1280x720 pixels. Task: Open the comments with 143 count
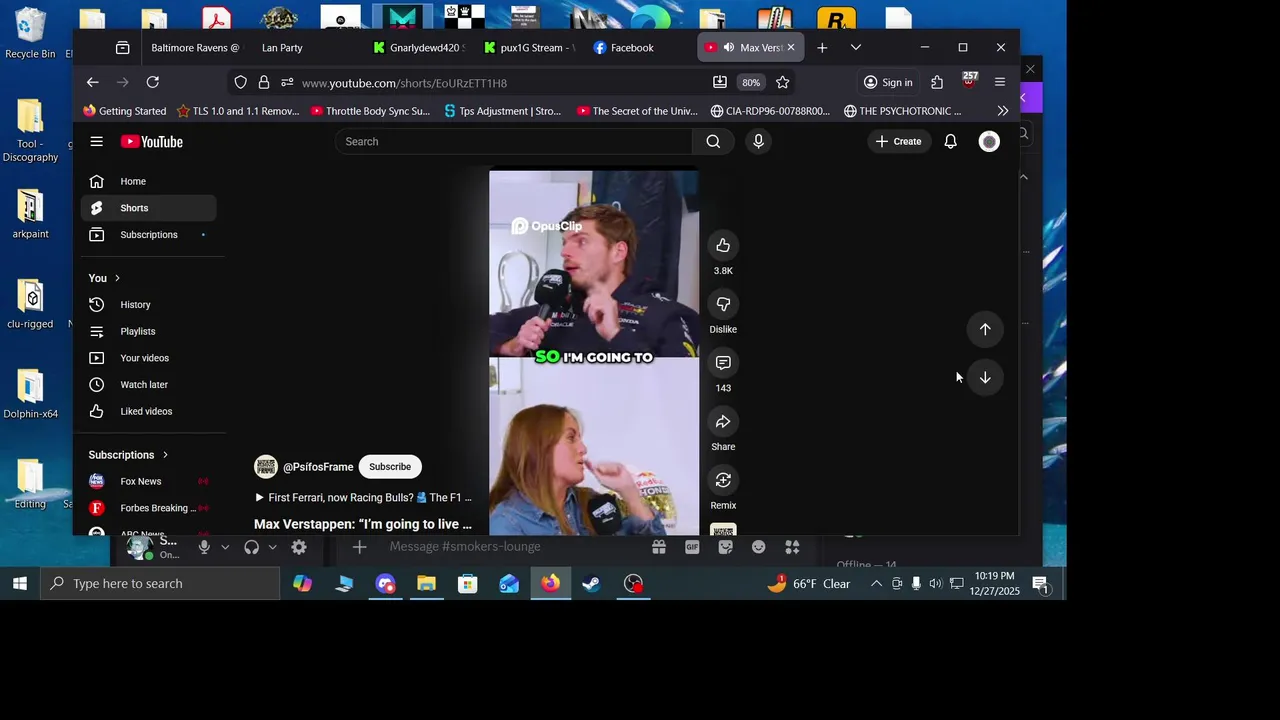(723, 363)
